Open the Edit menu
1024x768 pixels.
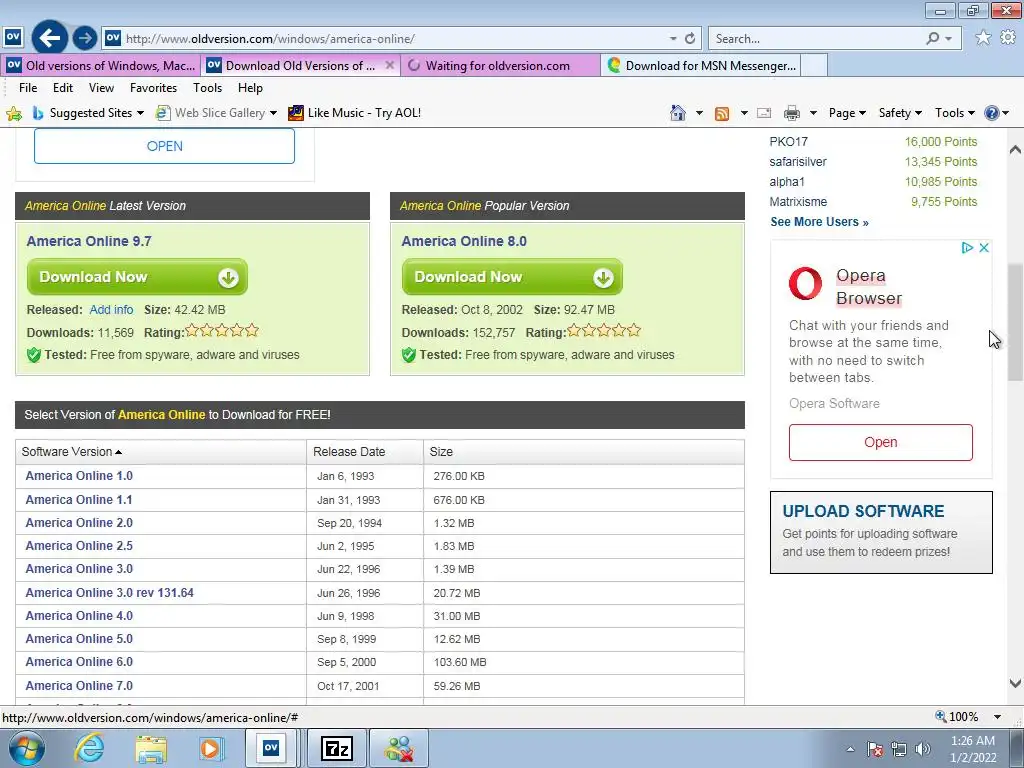[x=63, y=88]
